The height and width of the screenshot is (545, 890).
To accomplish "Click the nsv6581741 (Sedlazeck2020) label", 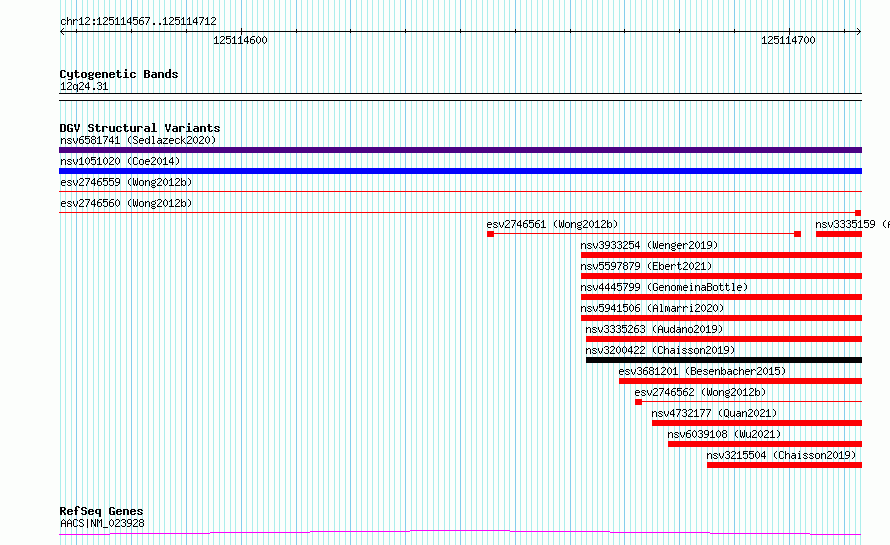I will (x=138, y=140).
